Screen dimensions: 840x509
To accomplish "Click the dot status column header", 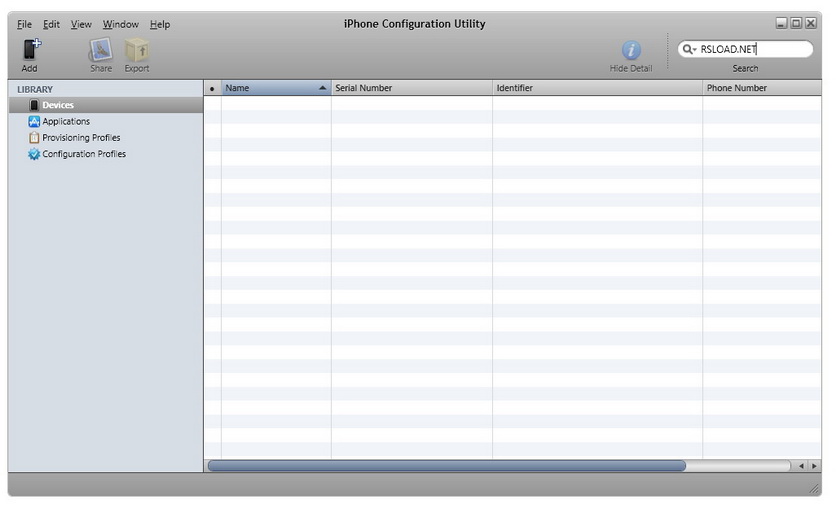I will (x=212, y=88).
